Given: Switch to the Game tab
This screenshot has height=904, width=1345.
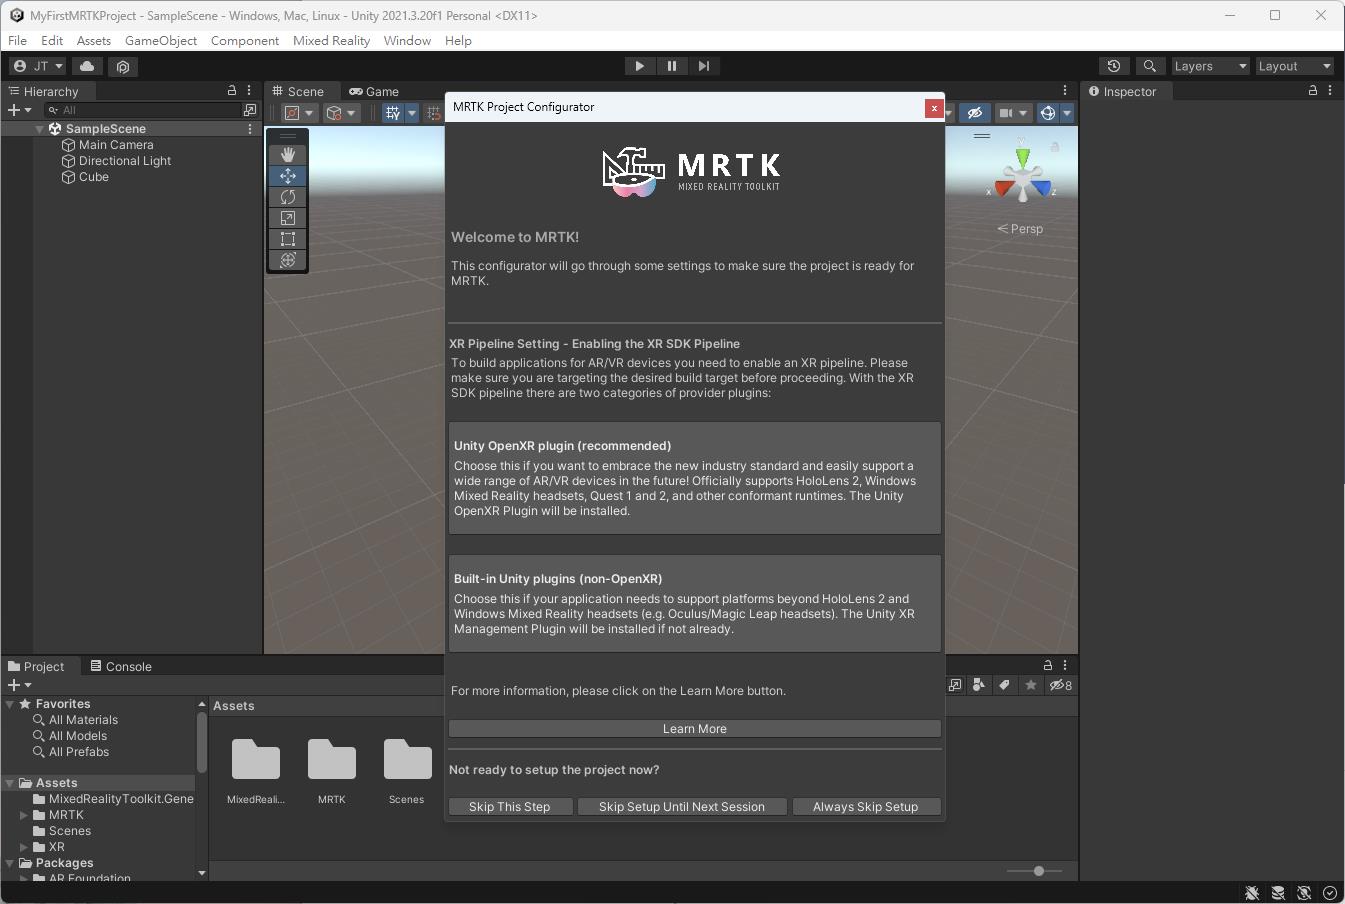Looking at the screenshot, I should coord(380,91).
